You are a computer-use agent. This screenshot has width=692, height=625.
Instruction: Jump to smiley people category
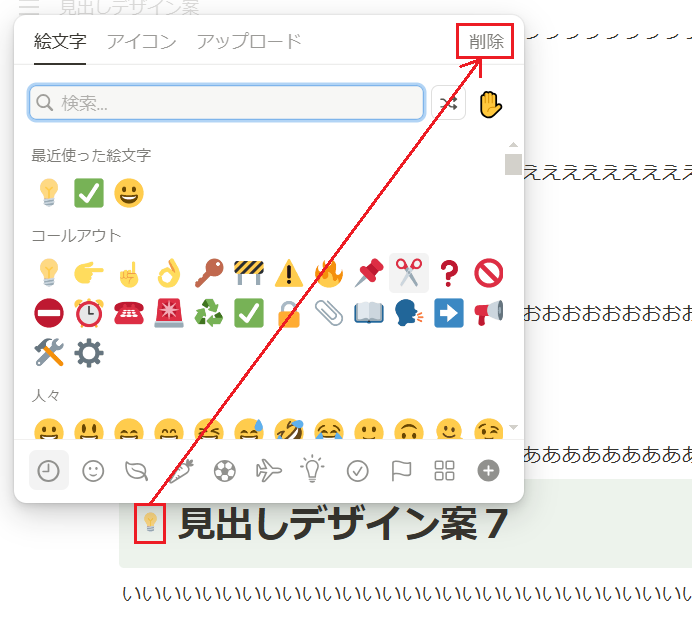pos(93,471)
